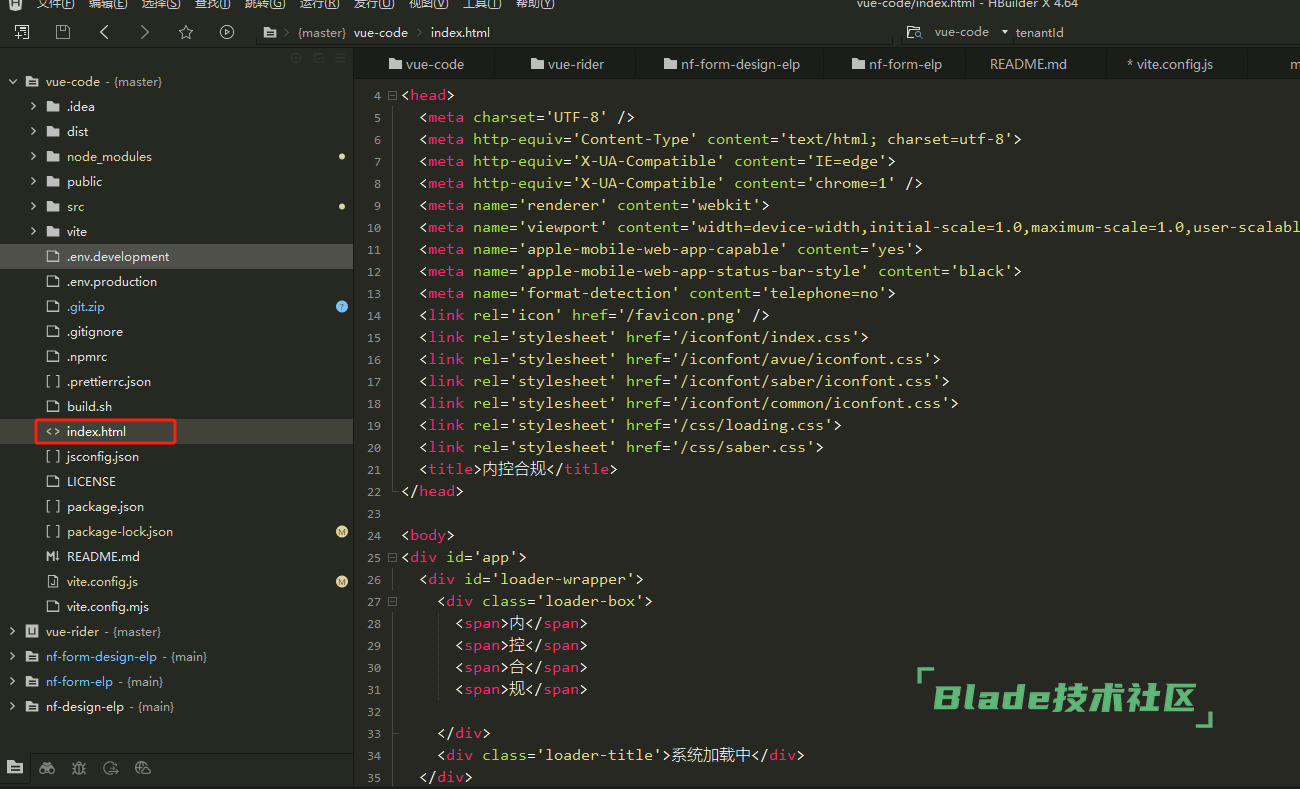Click the search-in-folder icon beside vue-code
Viewport: 1300px width, 789px height.
tap(913, 33)
